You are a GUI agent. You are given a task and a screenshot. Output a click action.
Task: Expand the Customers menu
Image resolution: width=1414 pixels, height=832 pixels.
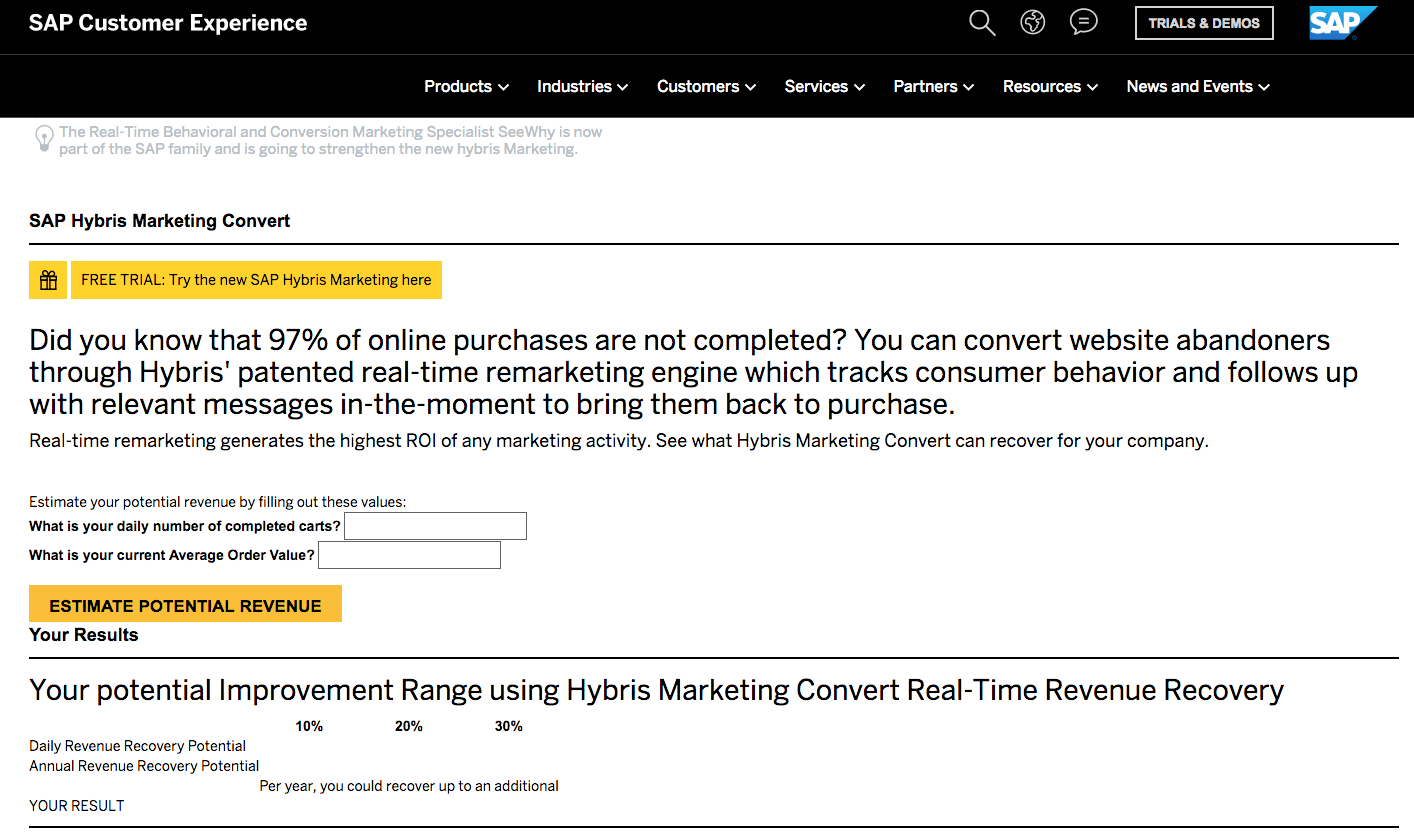[x=706, y=86]
